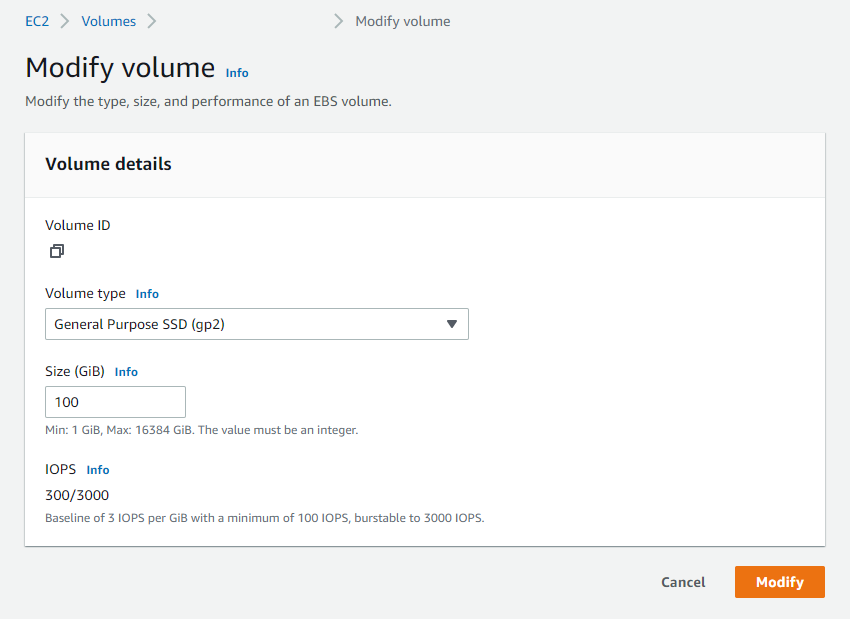Viewport: 850px width, 619px height.
Task: Click the Volume details section heading
Action: (108, 164)
